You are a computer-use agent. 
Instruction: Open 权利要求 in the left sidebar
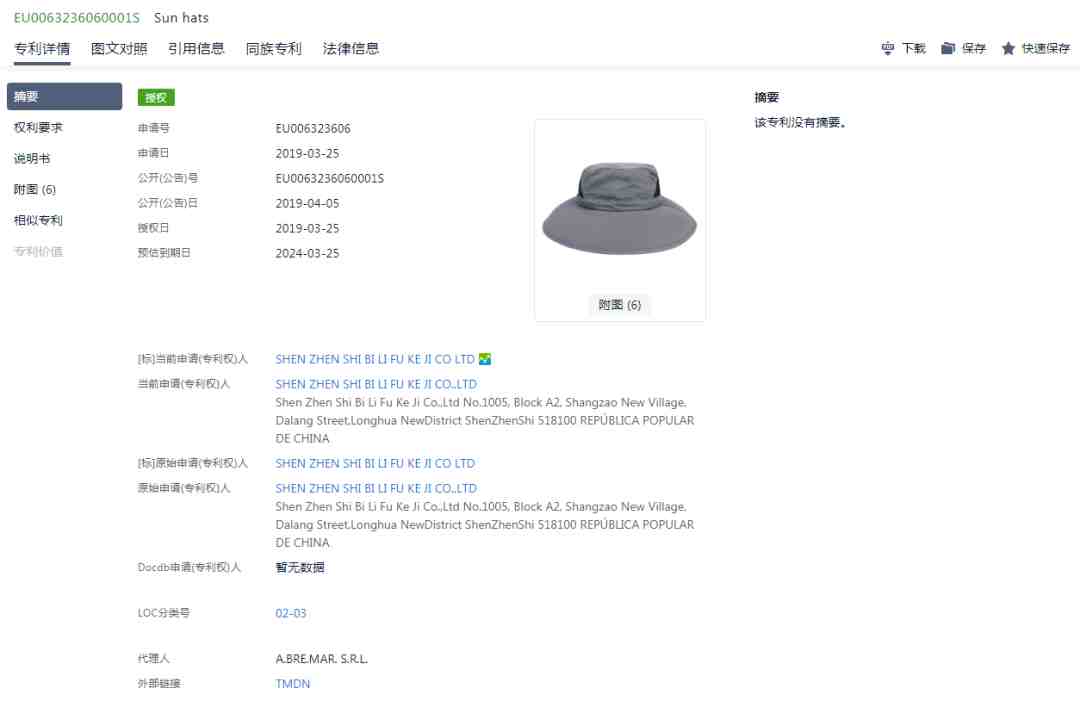click(38, 128)
